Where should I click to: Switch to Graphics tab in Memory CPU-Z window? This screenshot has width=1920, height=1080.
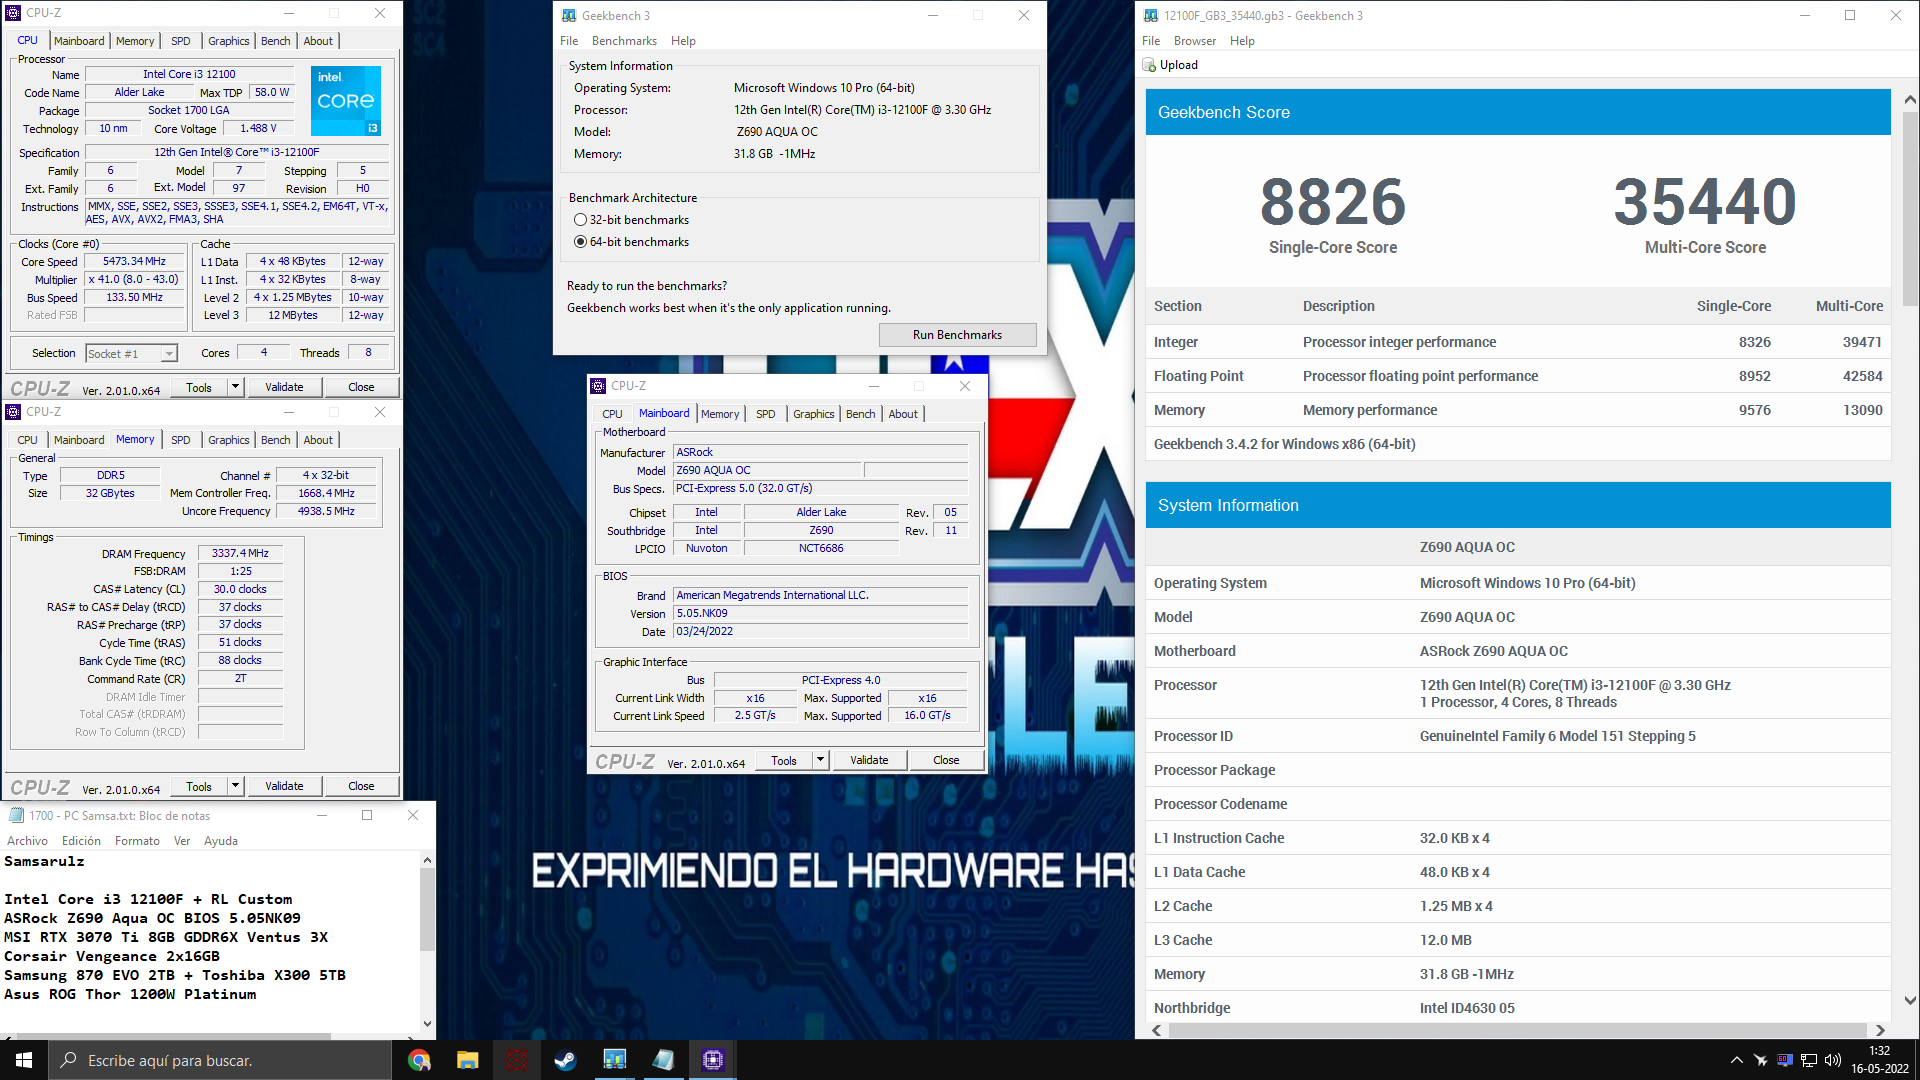(x=229, y=440)
